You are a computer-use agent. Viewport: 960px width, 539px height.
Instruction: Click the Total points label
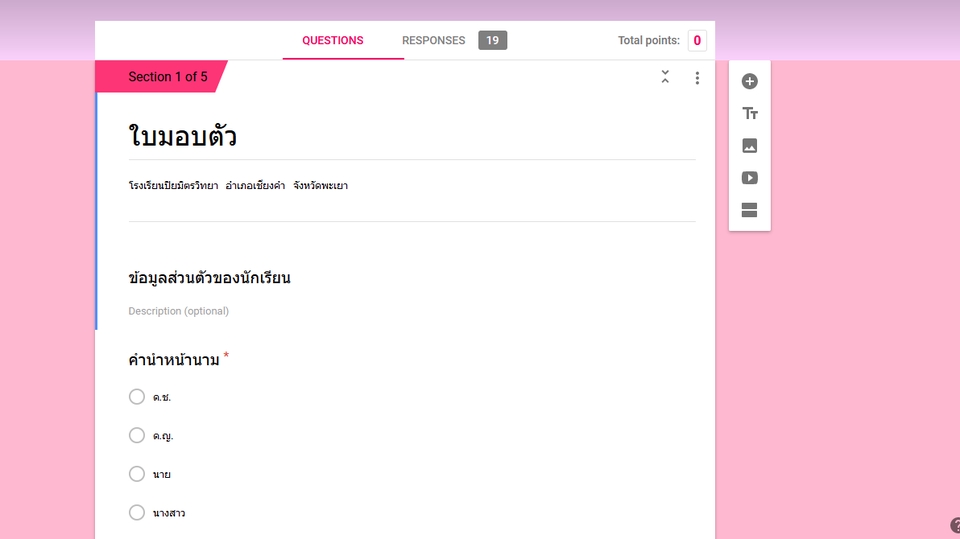(x=648, y=40)
